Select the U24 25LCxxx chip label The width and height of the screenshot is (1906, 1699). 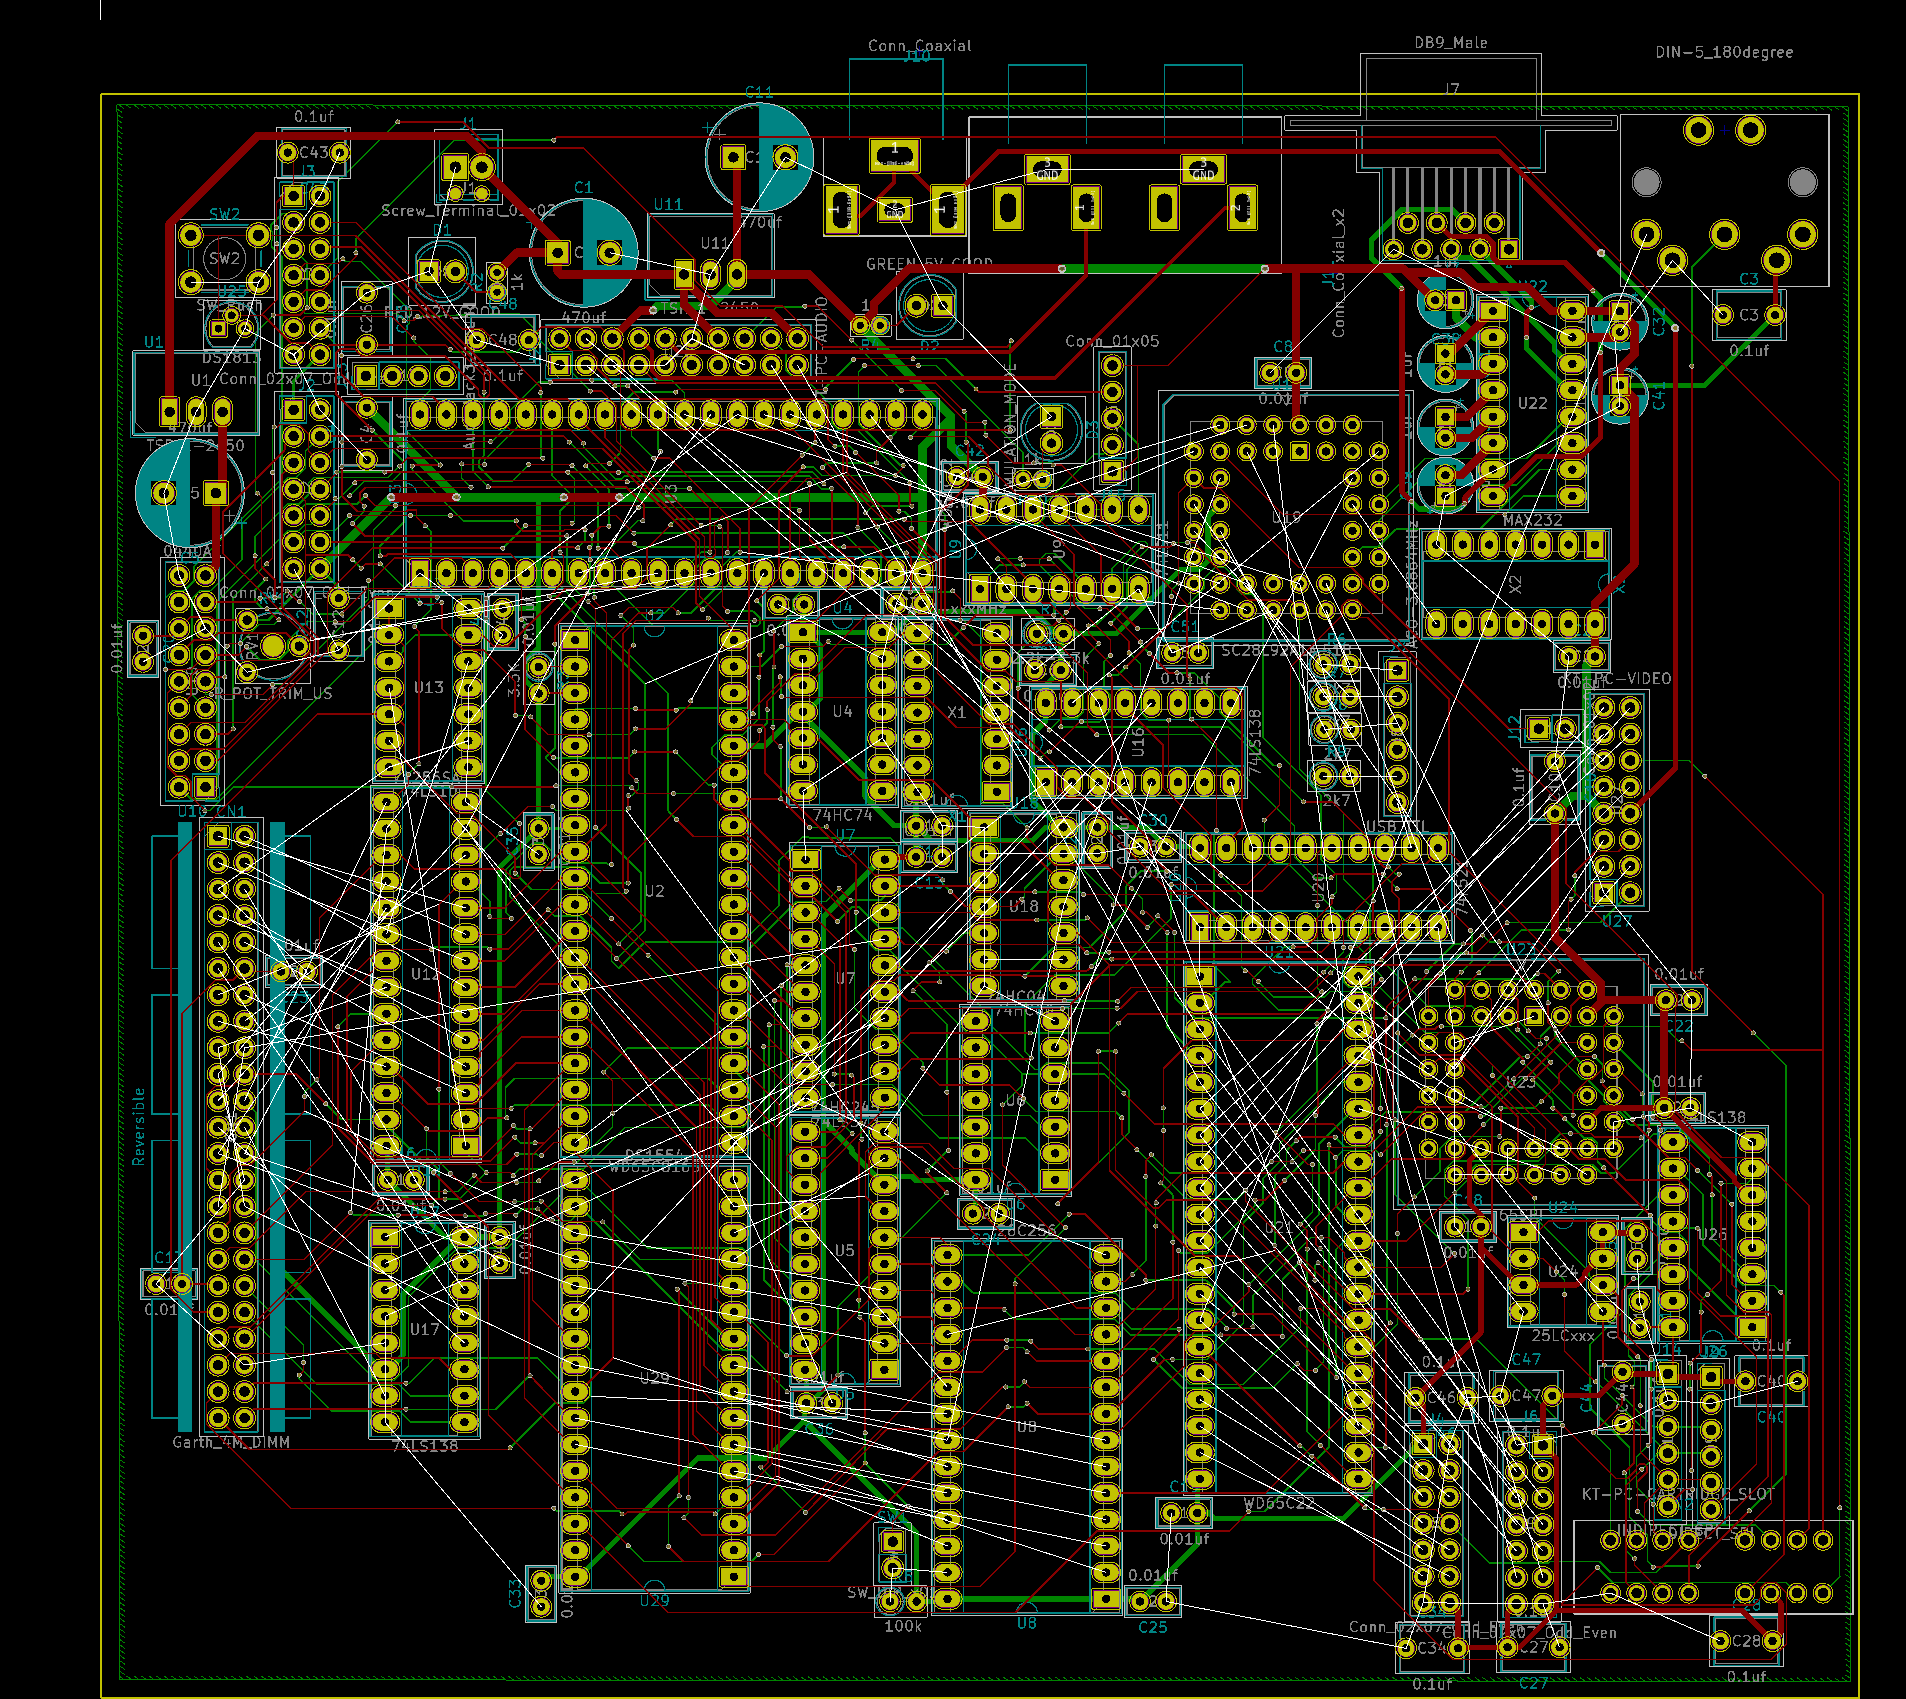1562,1272
